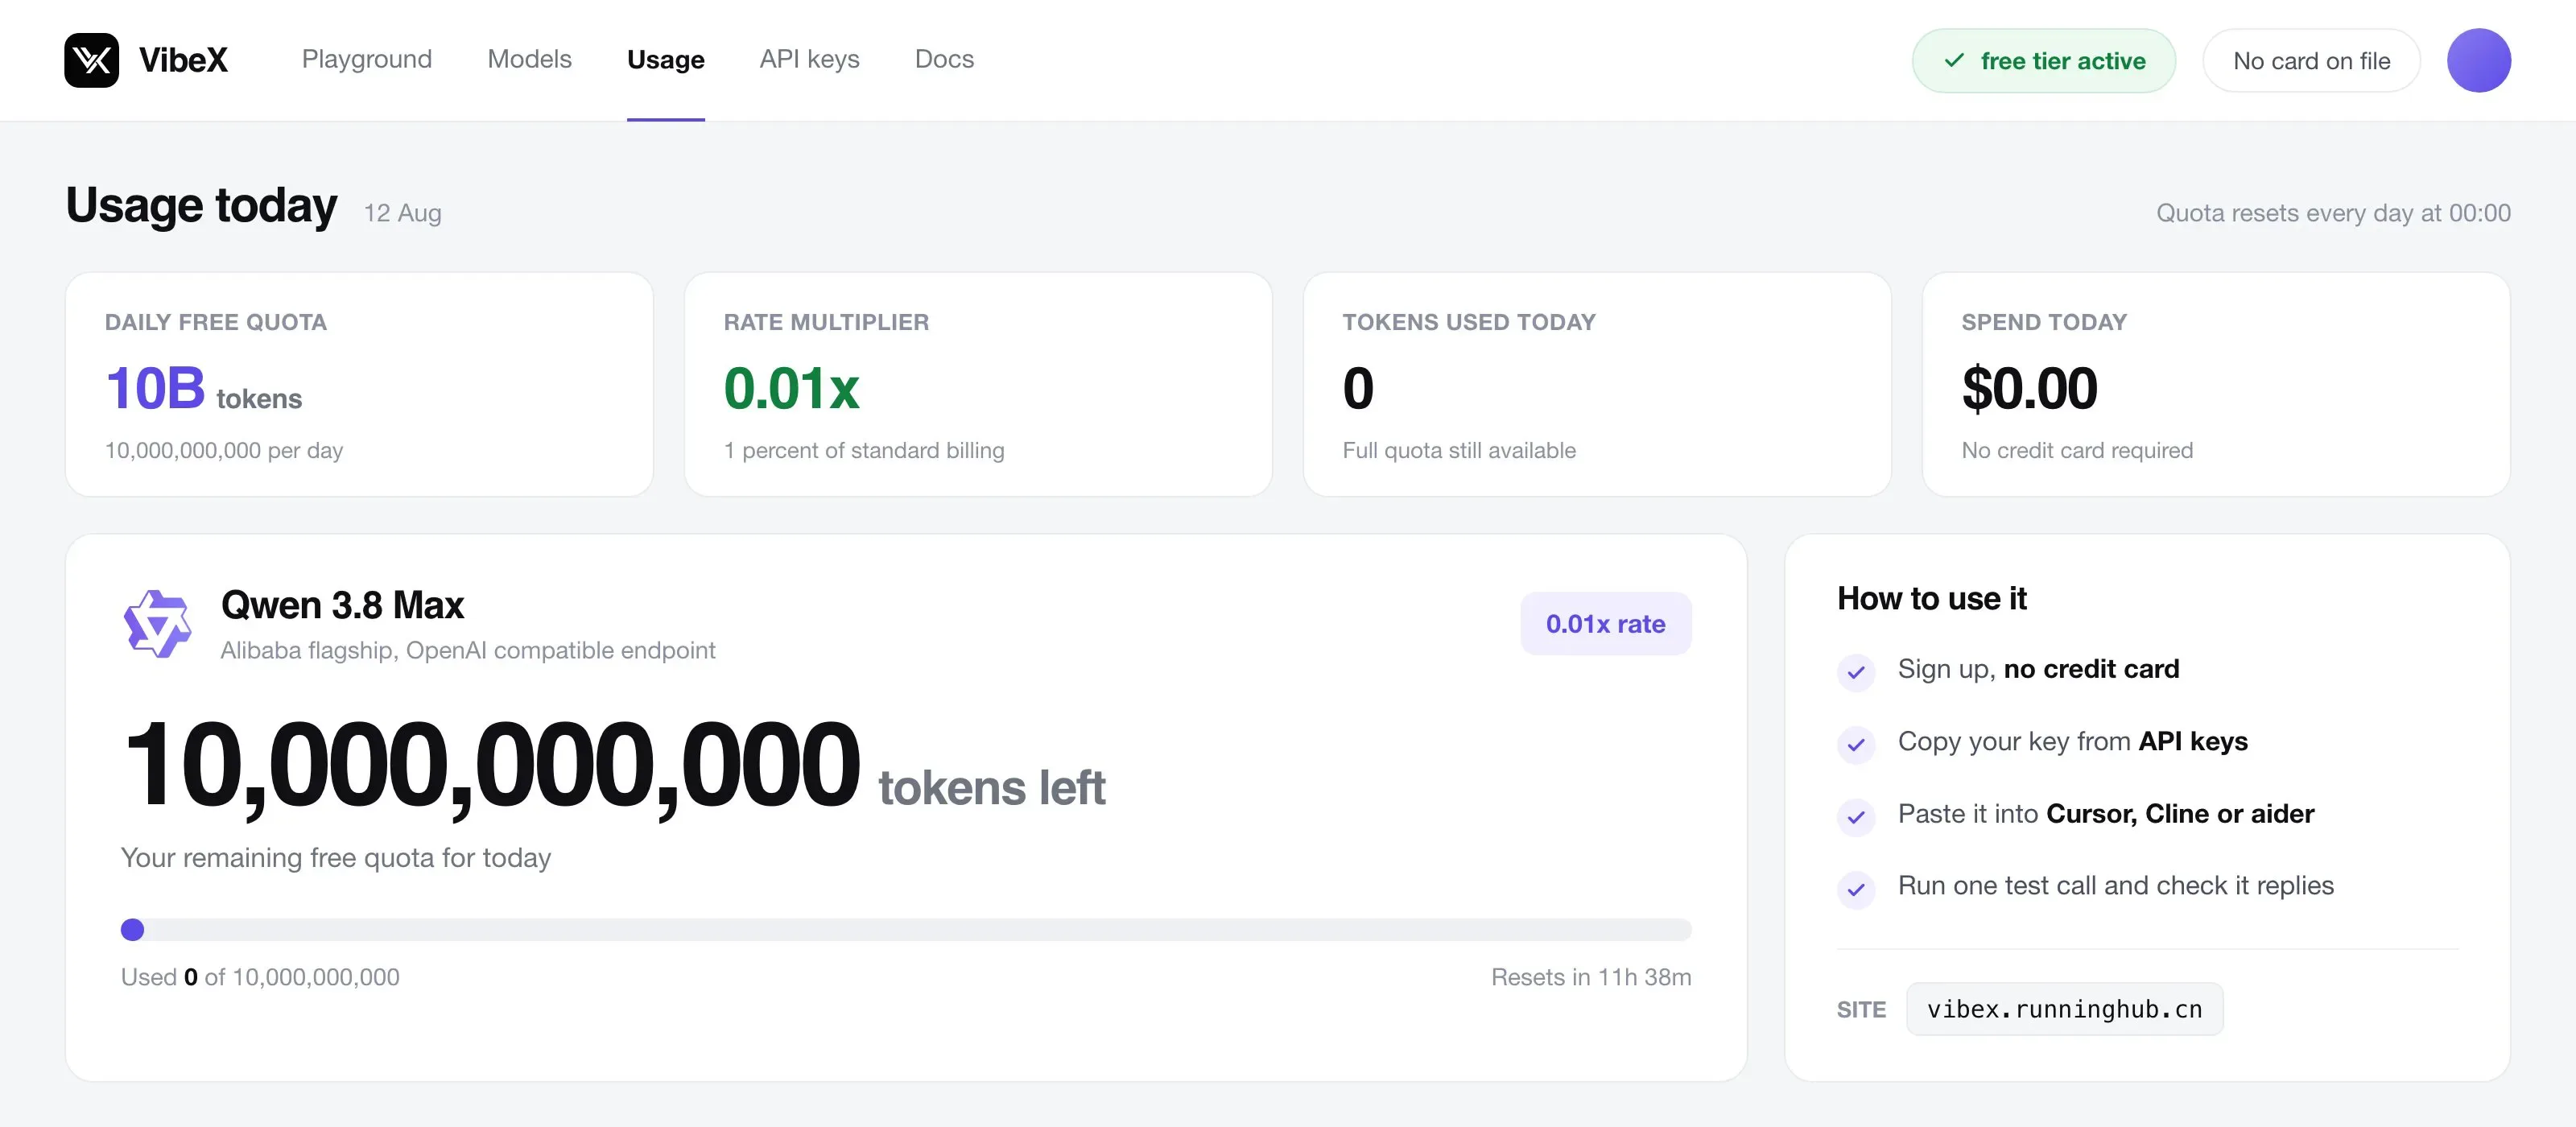
Task: Click the bold API keys text in steps
Action: (x=2193, y=741)
